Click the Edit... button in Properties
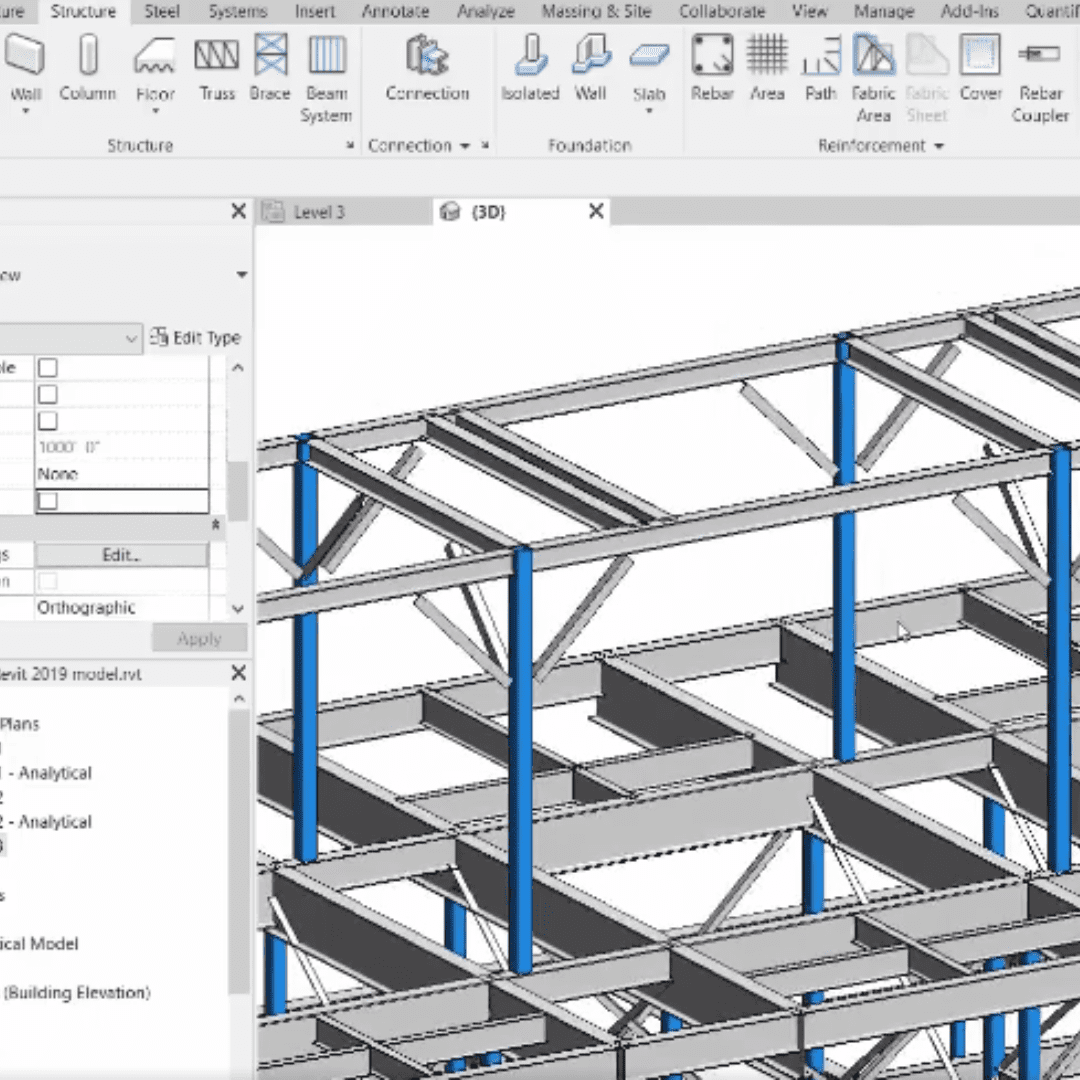Image resolution: width=1080 pixels, height=1080 pixels. 121,555
